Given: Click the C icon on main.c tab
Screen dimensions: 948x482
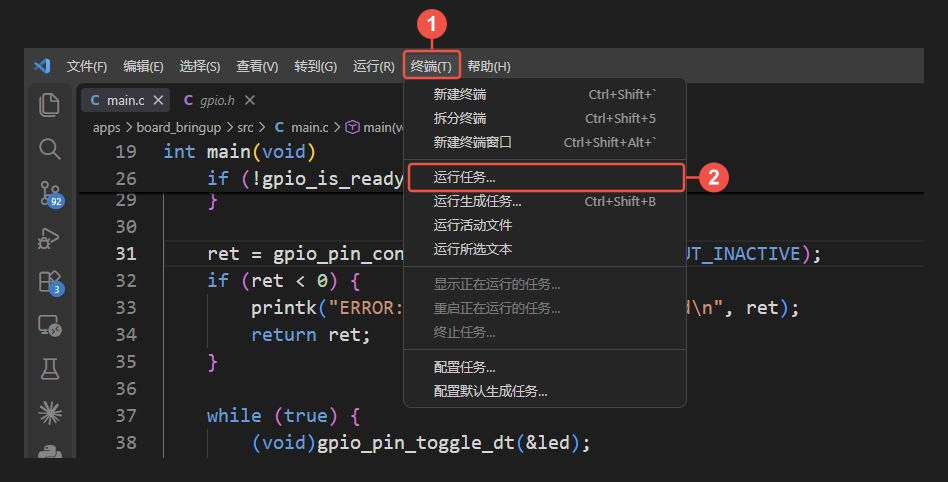Looking at the screenshot, I should (95, 100).
